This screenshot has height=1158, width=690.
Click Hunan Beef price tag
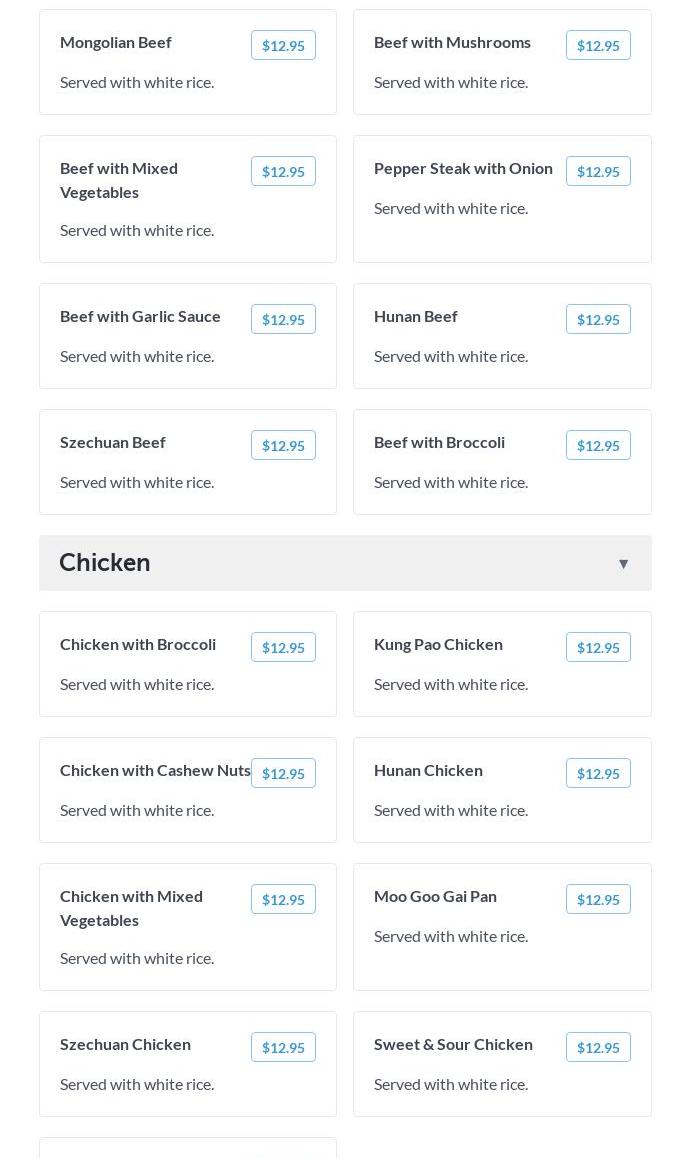pos(598,320)
